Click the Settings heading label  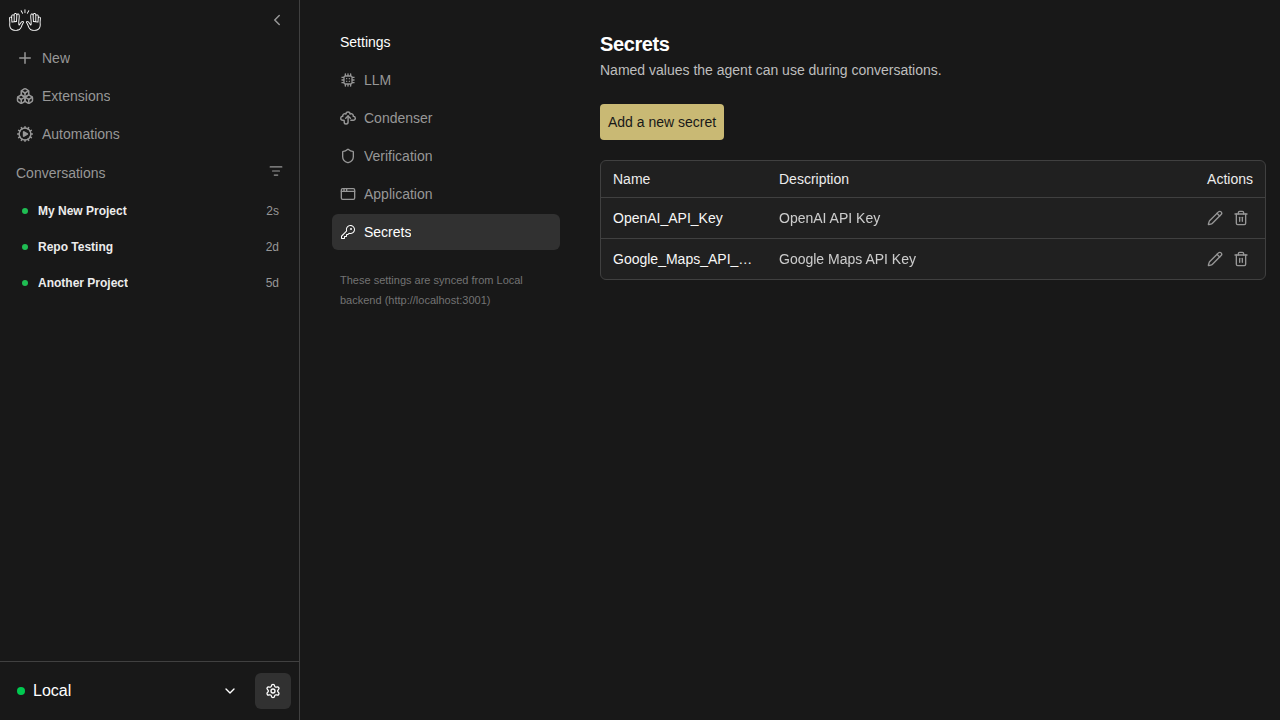365,42
